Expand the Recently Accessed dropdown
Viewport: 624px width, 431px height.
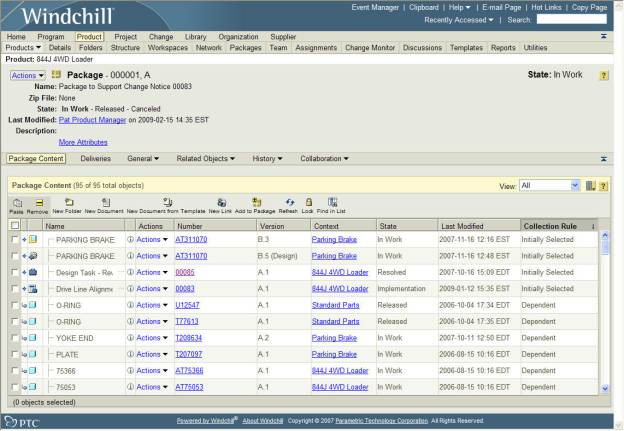point(458,20)
